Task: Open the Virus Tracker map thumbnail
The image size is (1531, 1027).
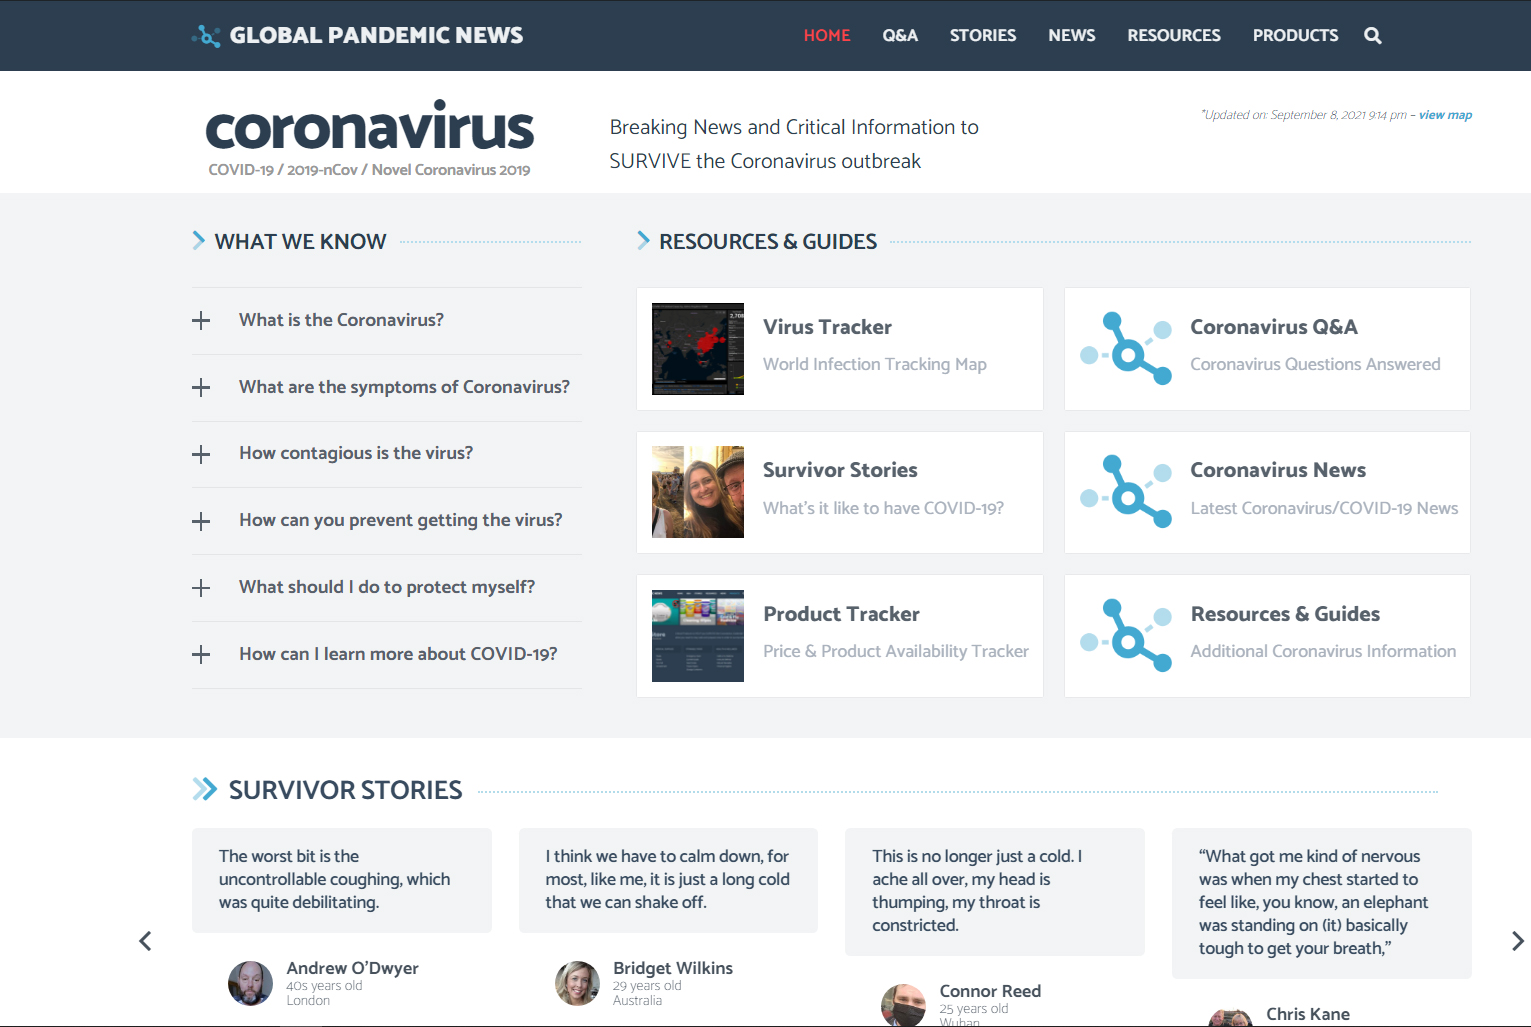Action: click(697, 349)
